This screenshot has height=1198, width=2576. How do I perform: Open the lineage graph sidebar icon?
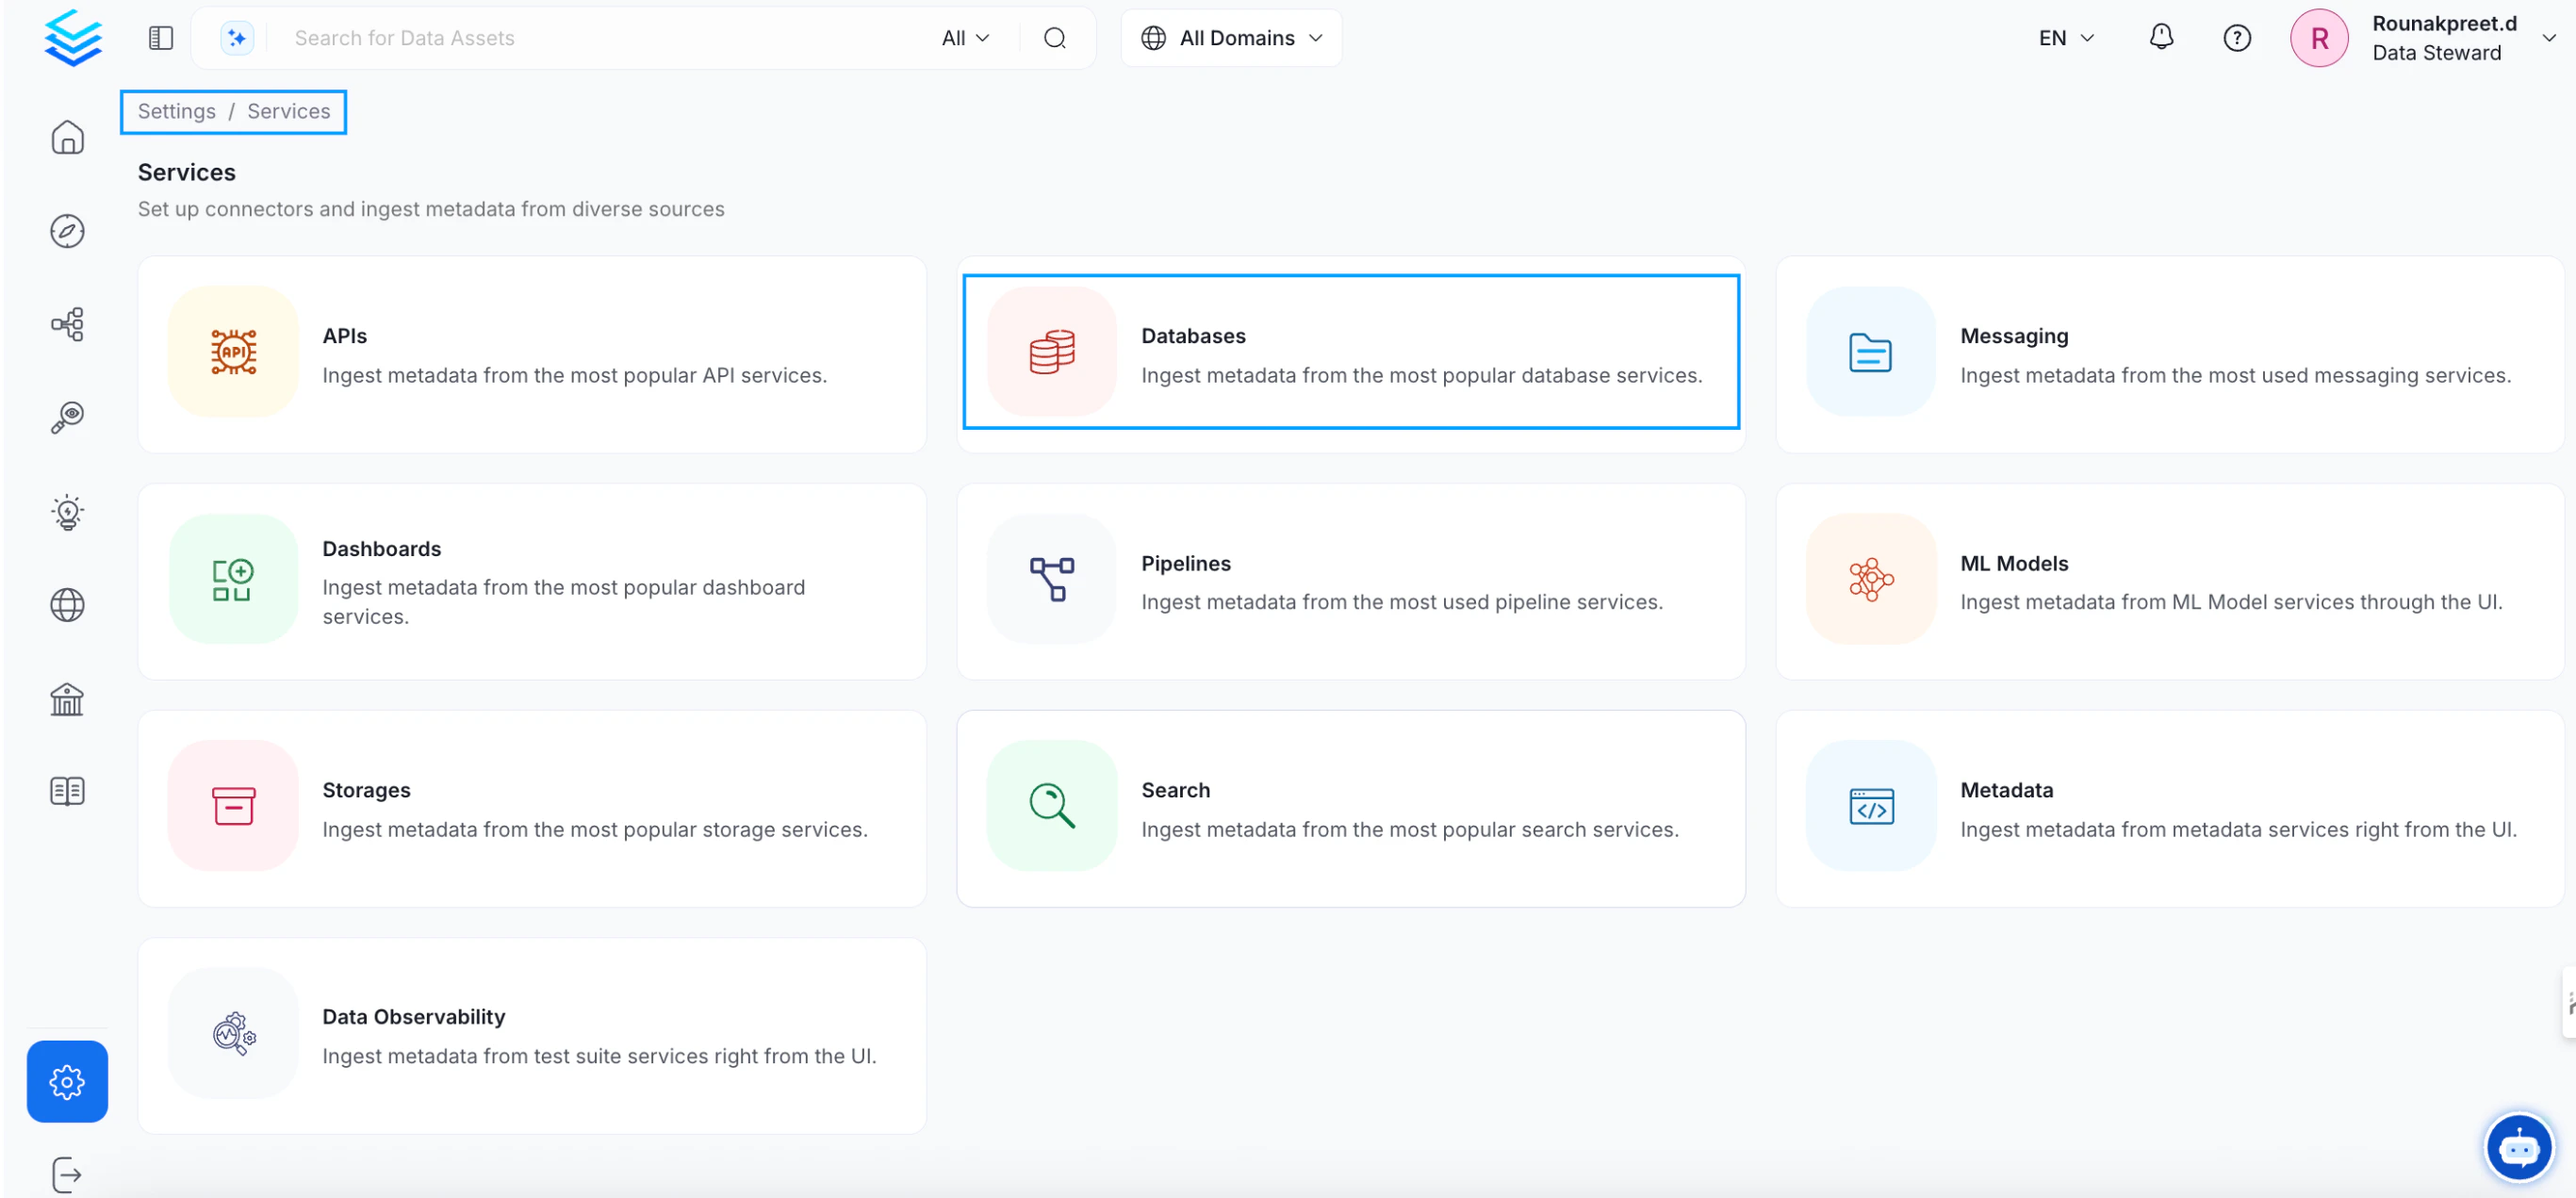click(x=67, y=324)
